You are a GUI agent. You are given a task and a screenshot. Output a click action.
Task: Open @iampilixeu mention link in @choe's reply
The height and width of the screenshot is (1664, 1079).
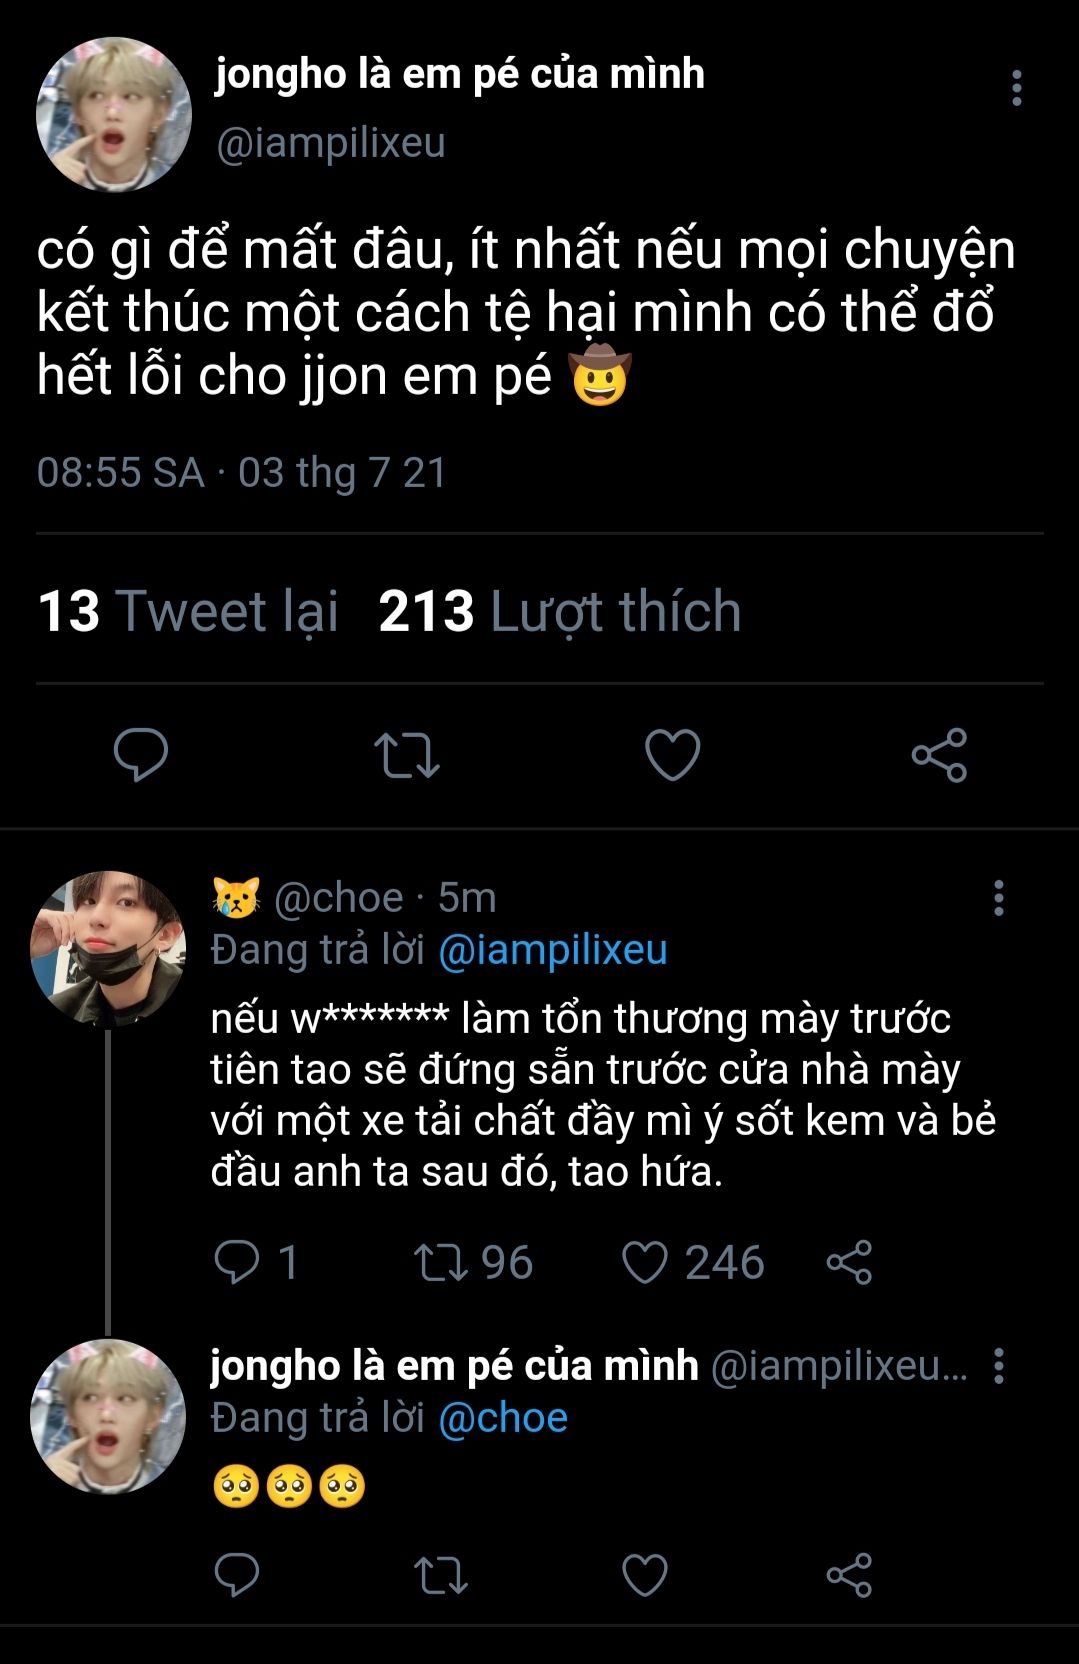(x=552, y=950)
